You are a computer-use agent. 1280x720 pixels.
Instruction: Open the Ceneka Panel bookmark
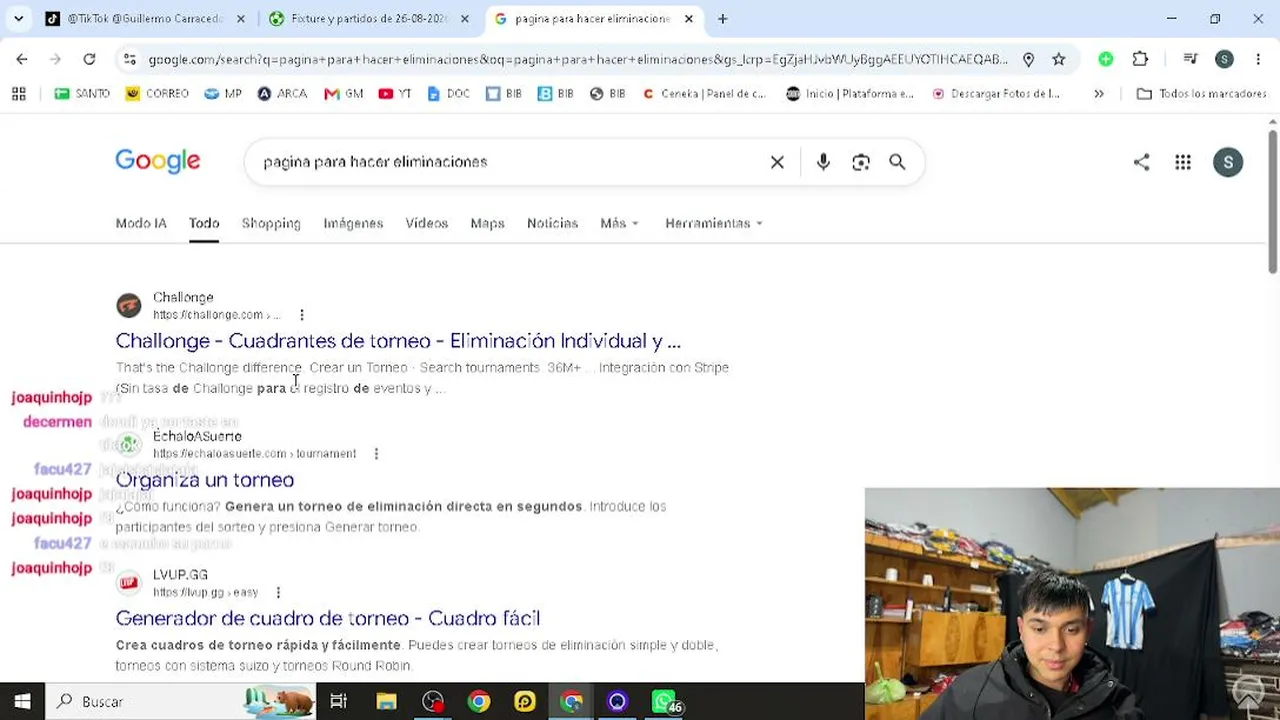pos(704,93)
